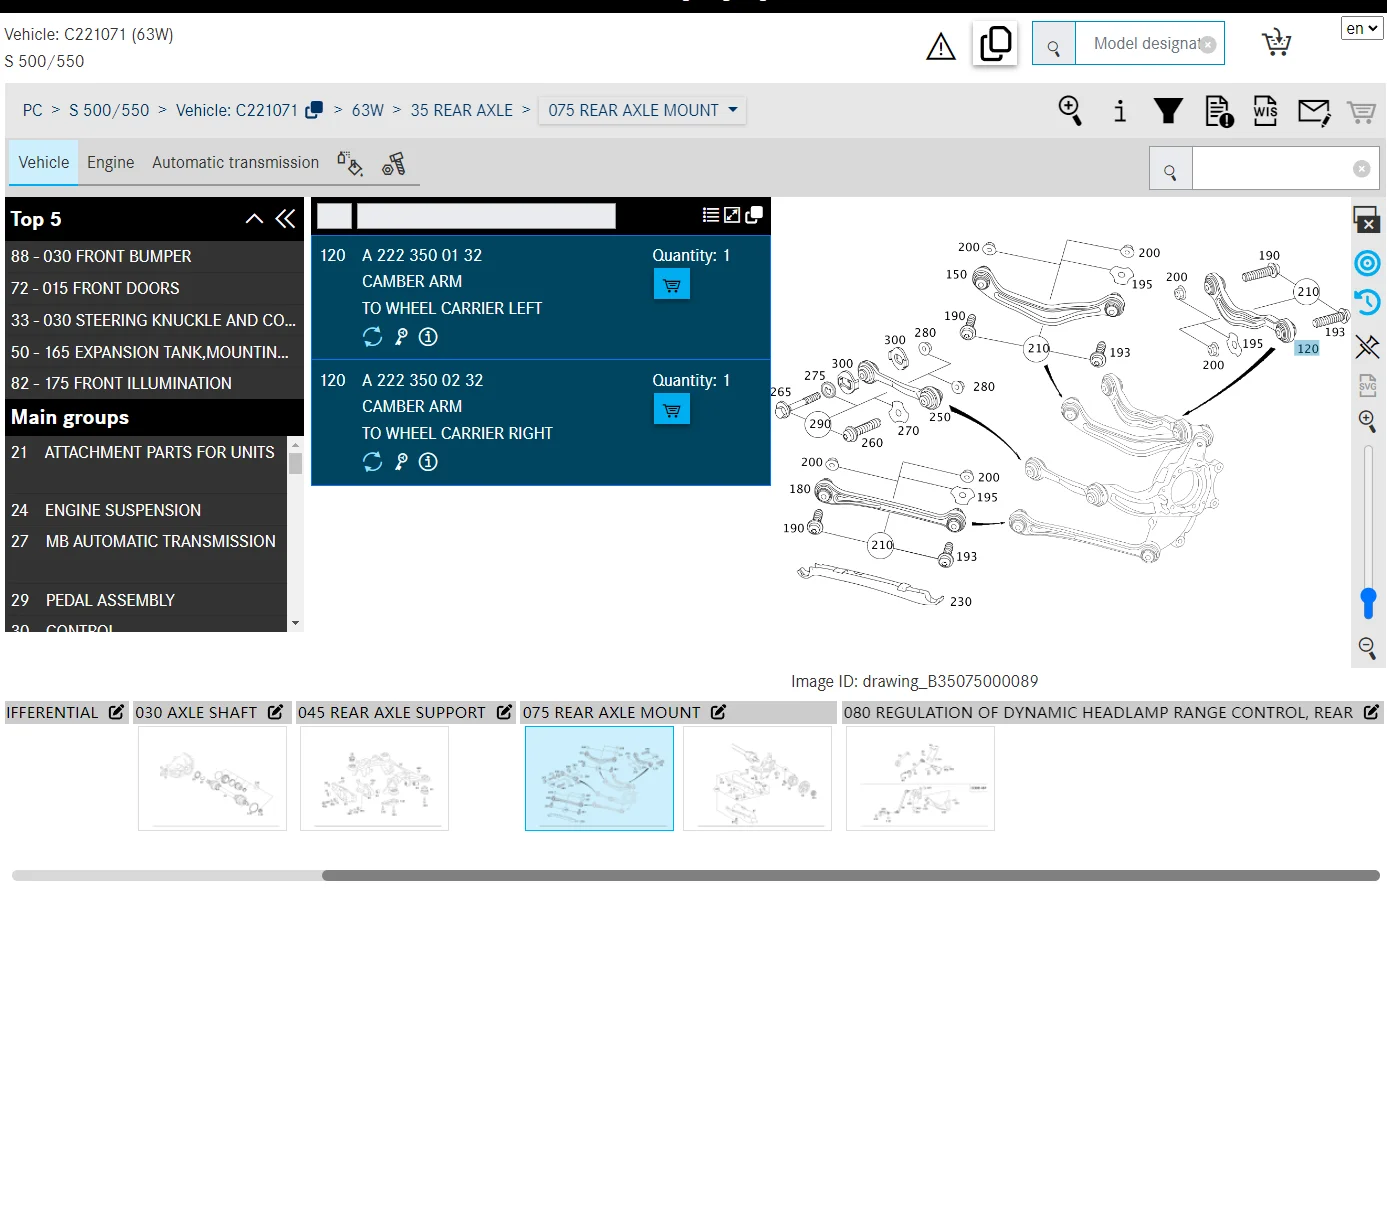Click the model designation search magnifier

click(x=1054, y=45)
